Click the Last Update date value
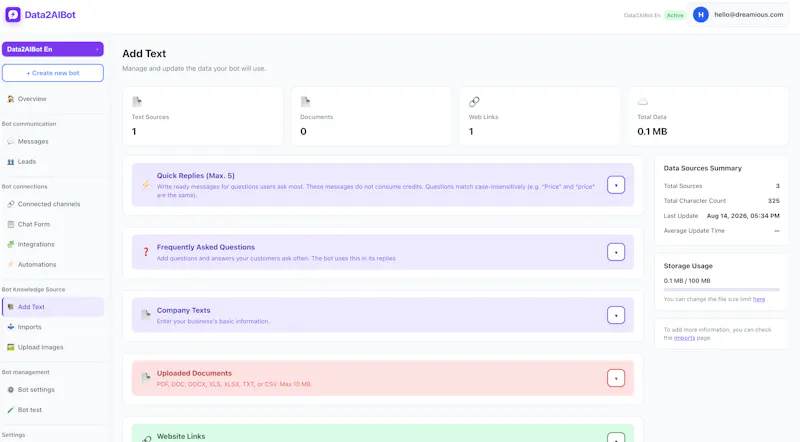Image resolution: width=800 pixels, height=442 pixels. pos(743,216)
